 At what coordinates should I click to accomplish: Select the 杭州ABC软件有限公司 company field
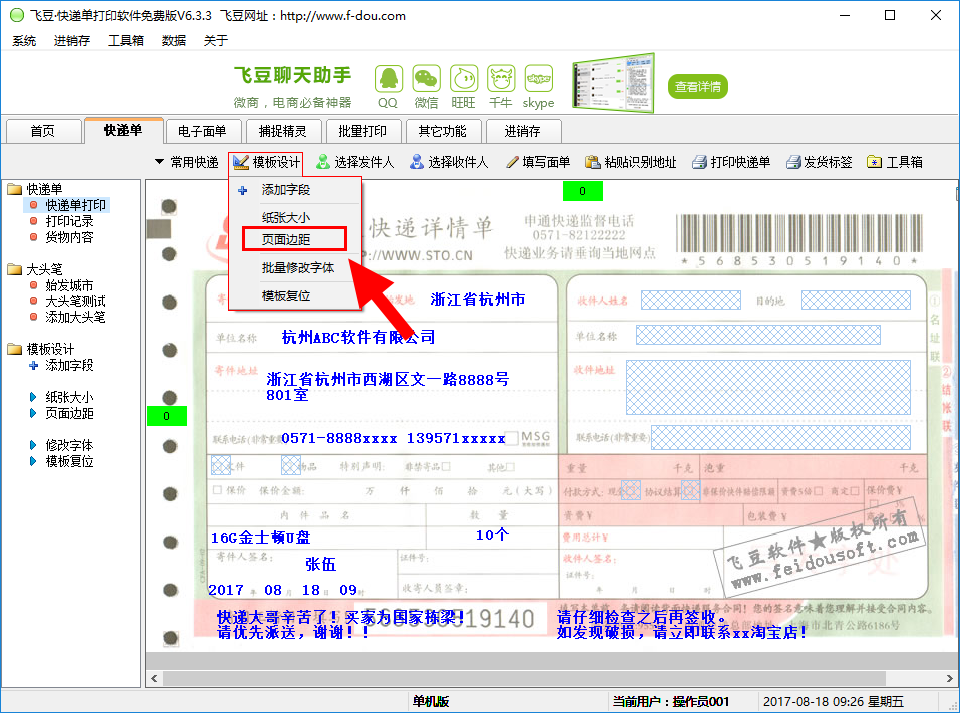pyautogui.click(x=358, y=337)
